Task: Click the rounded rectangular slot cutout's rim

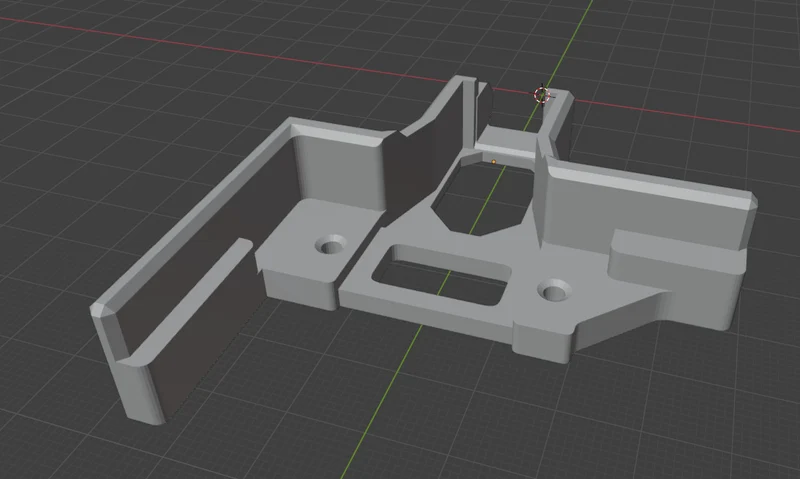Action: coord(441,275)
